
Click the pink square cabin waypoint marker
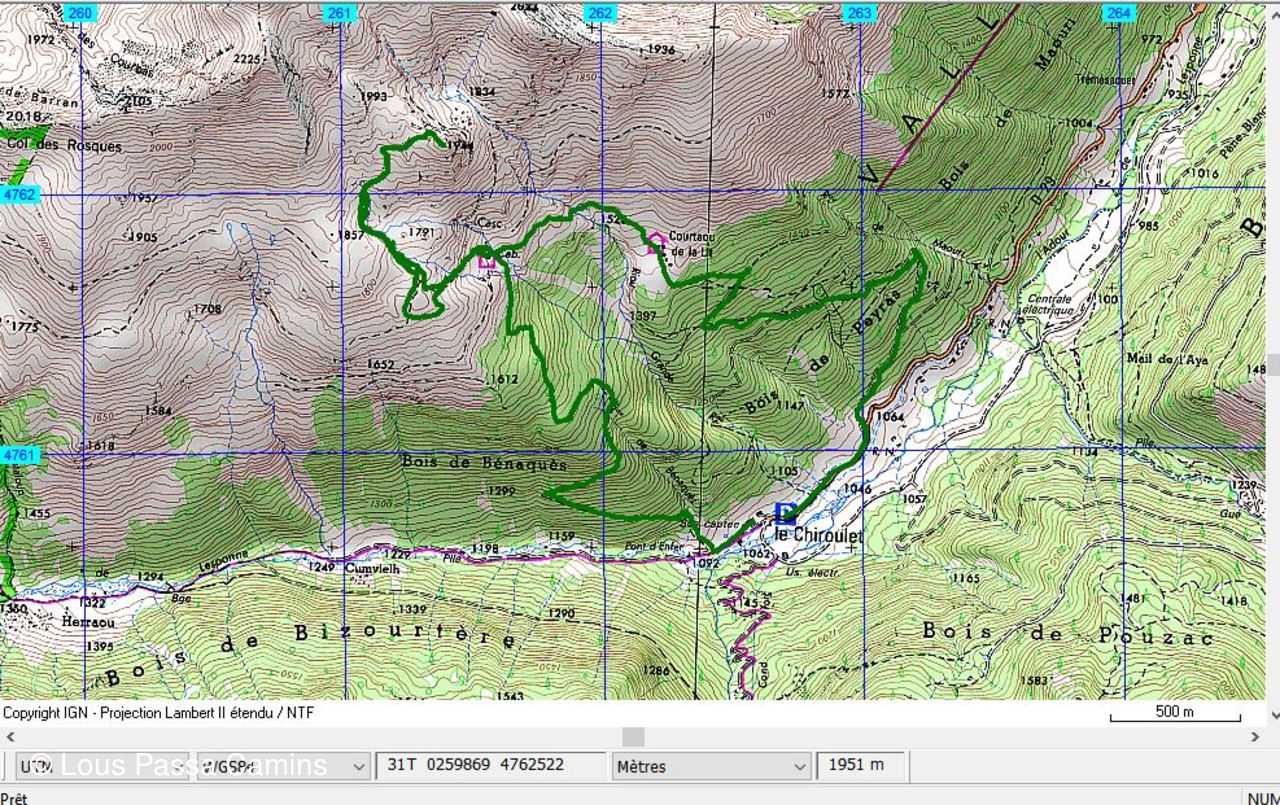click(x=487, y=261)
